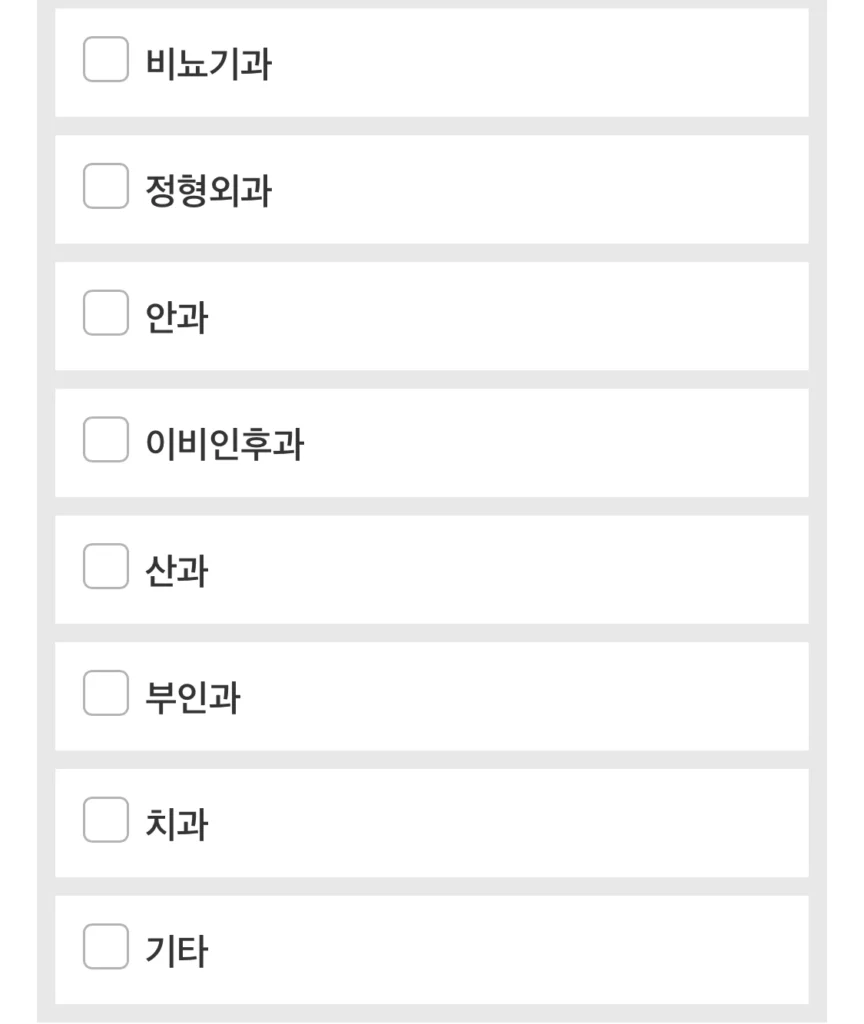The image size is (864, 1024).
Task: Select the 이비인후과 checkbox
Action: pyautogui.click(x=106, y=440)
